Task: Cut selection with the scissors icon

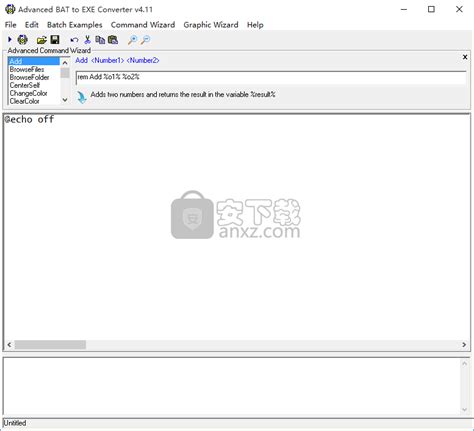Action: coord(87,40)
